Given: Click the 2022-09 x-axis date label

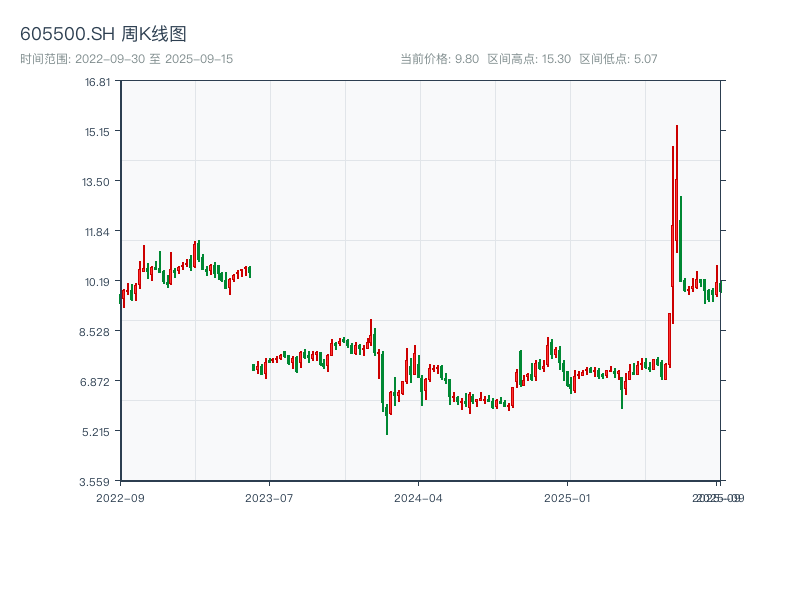Looking at the screenshot, I should click(x=120, y=497).
